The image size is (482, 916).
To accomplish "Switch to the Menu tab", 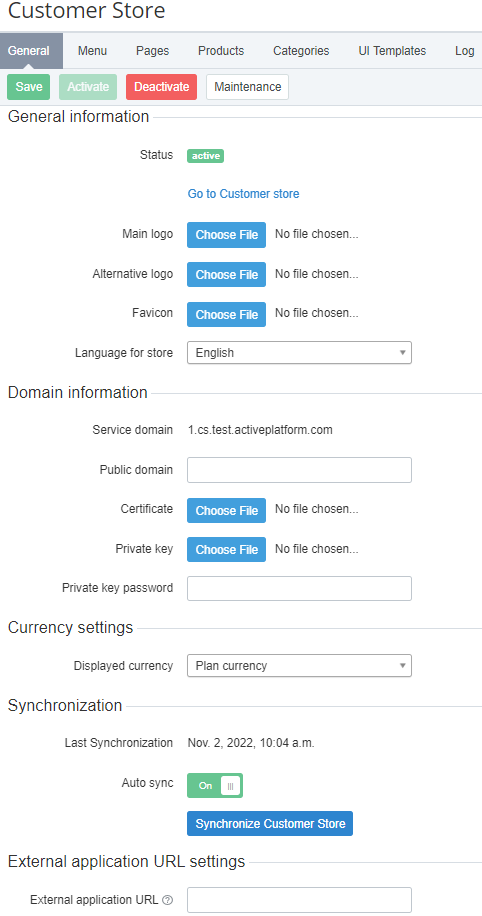I will coord(92,51).
